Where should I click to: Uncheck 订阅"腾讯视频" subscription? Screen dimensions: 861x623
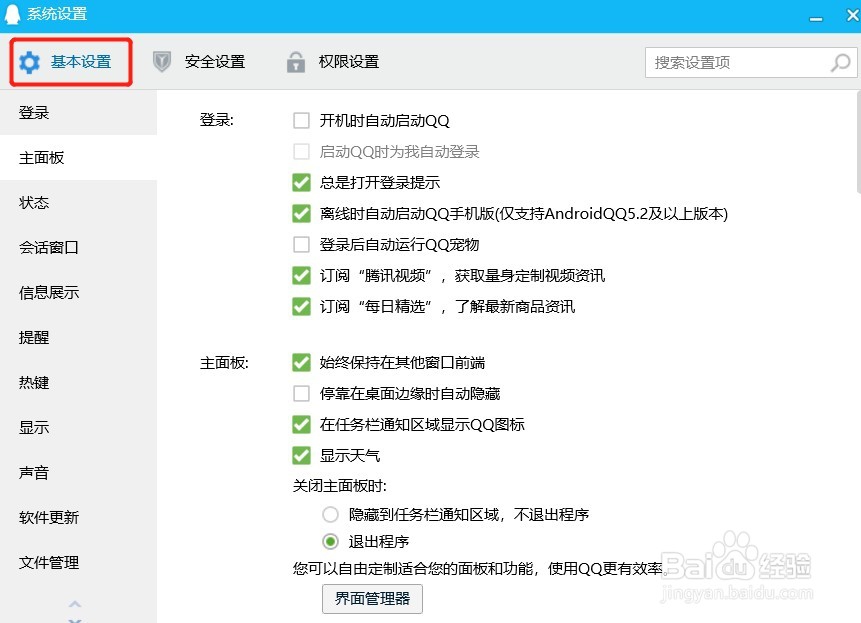click(x=301, y=276)
